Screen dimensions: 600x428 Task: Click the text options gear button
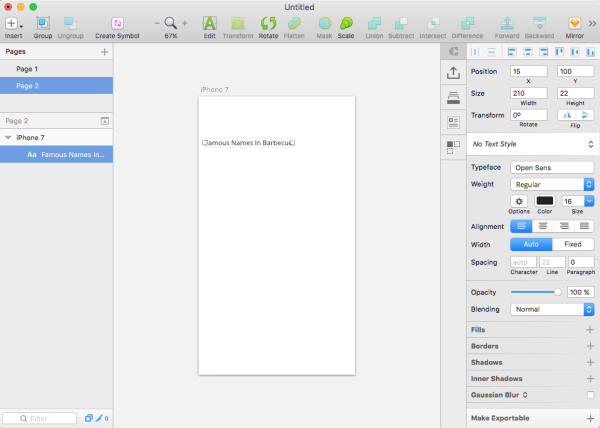(x=519, y=201)
